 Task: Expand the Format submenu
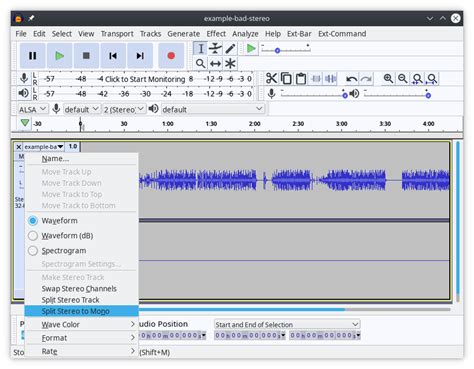(82, 338)
